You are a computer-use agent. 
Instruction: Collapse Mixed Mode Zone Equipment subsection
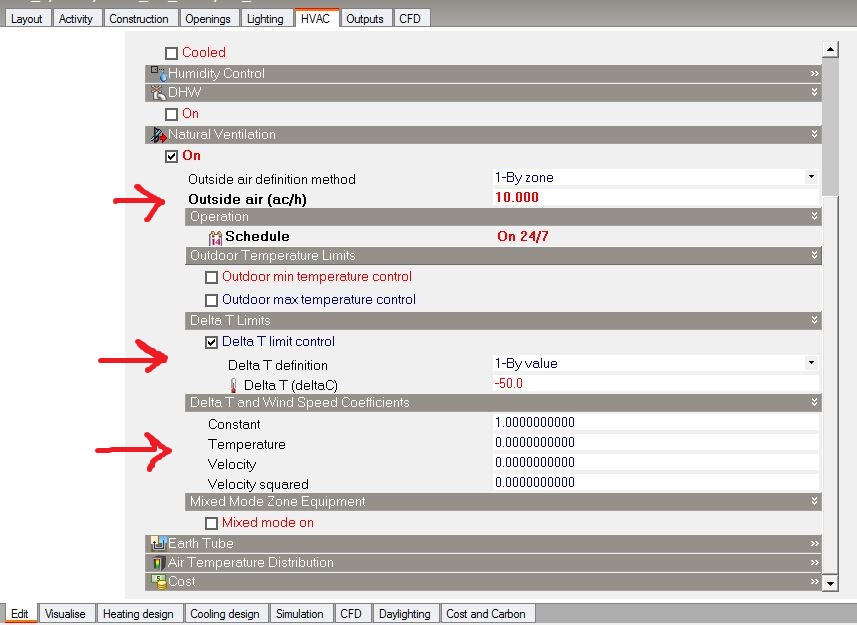pyautogui.click(x=814, y=501)
